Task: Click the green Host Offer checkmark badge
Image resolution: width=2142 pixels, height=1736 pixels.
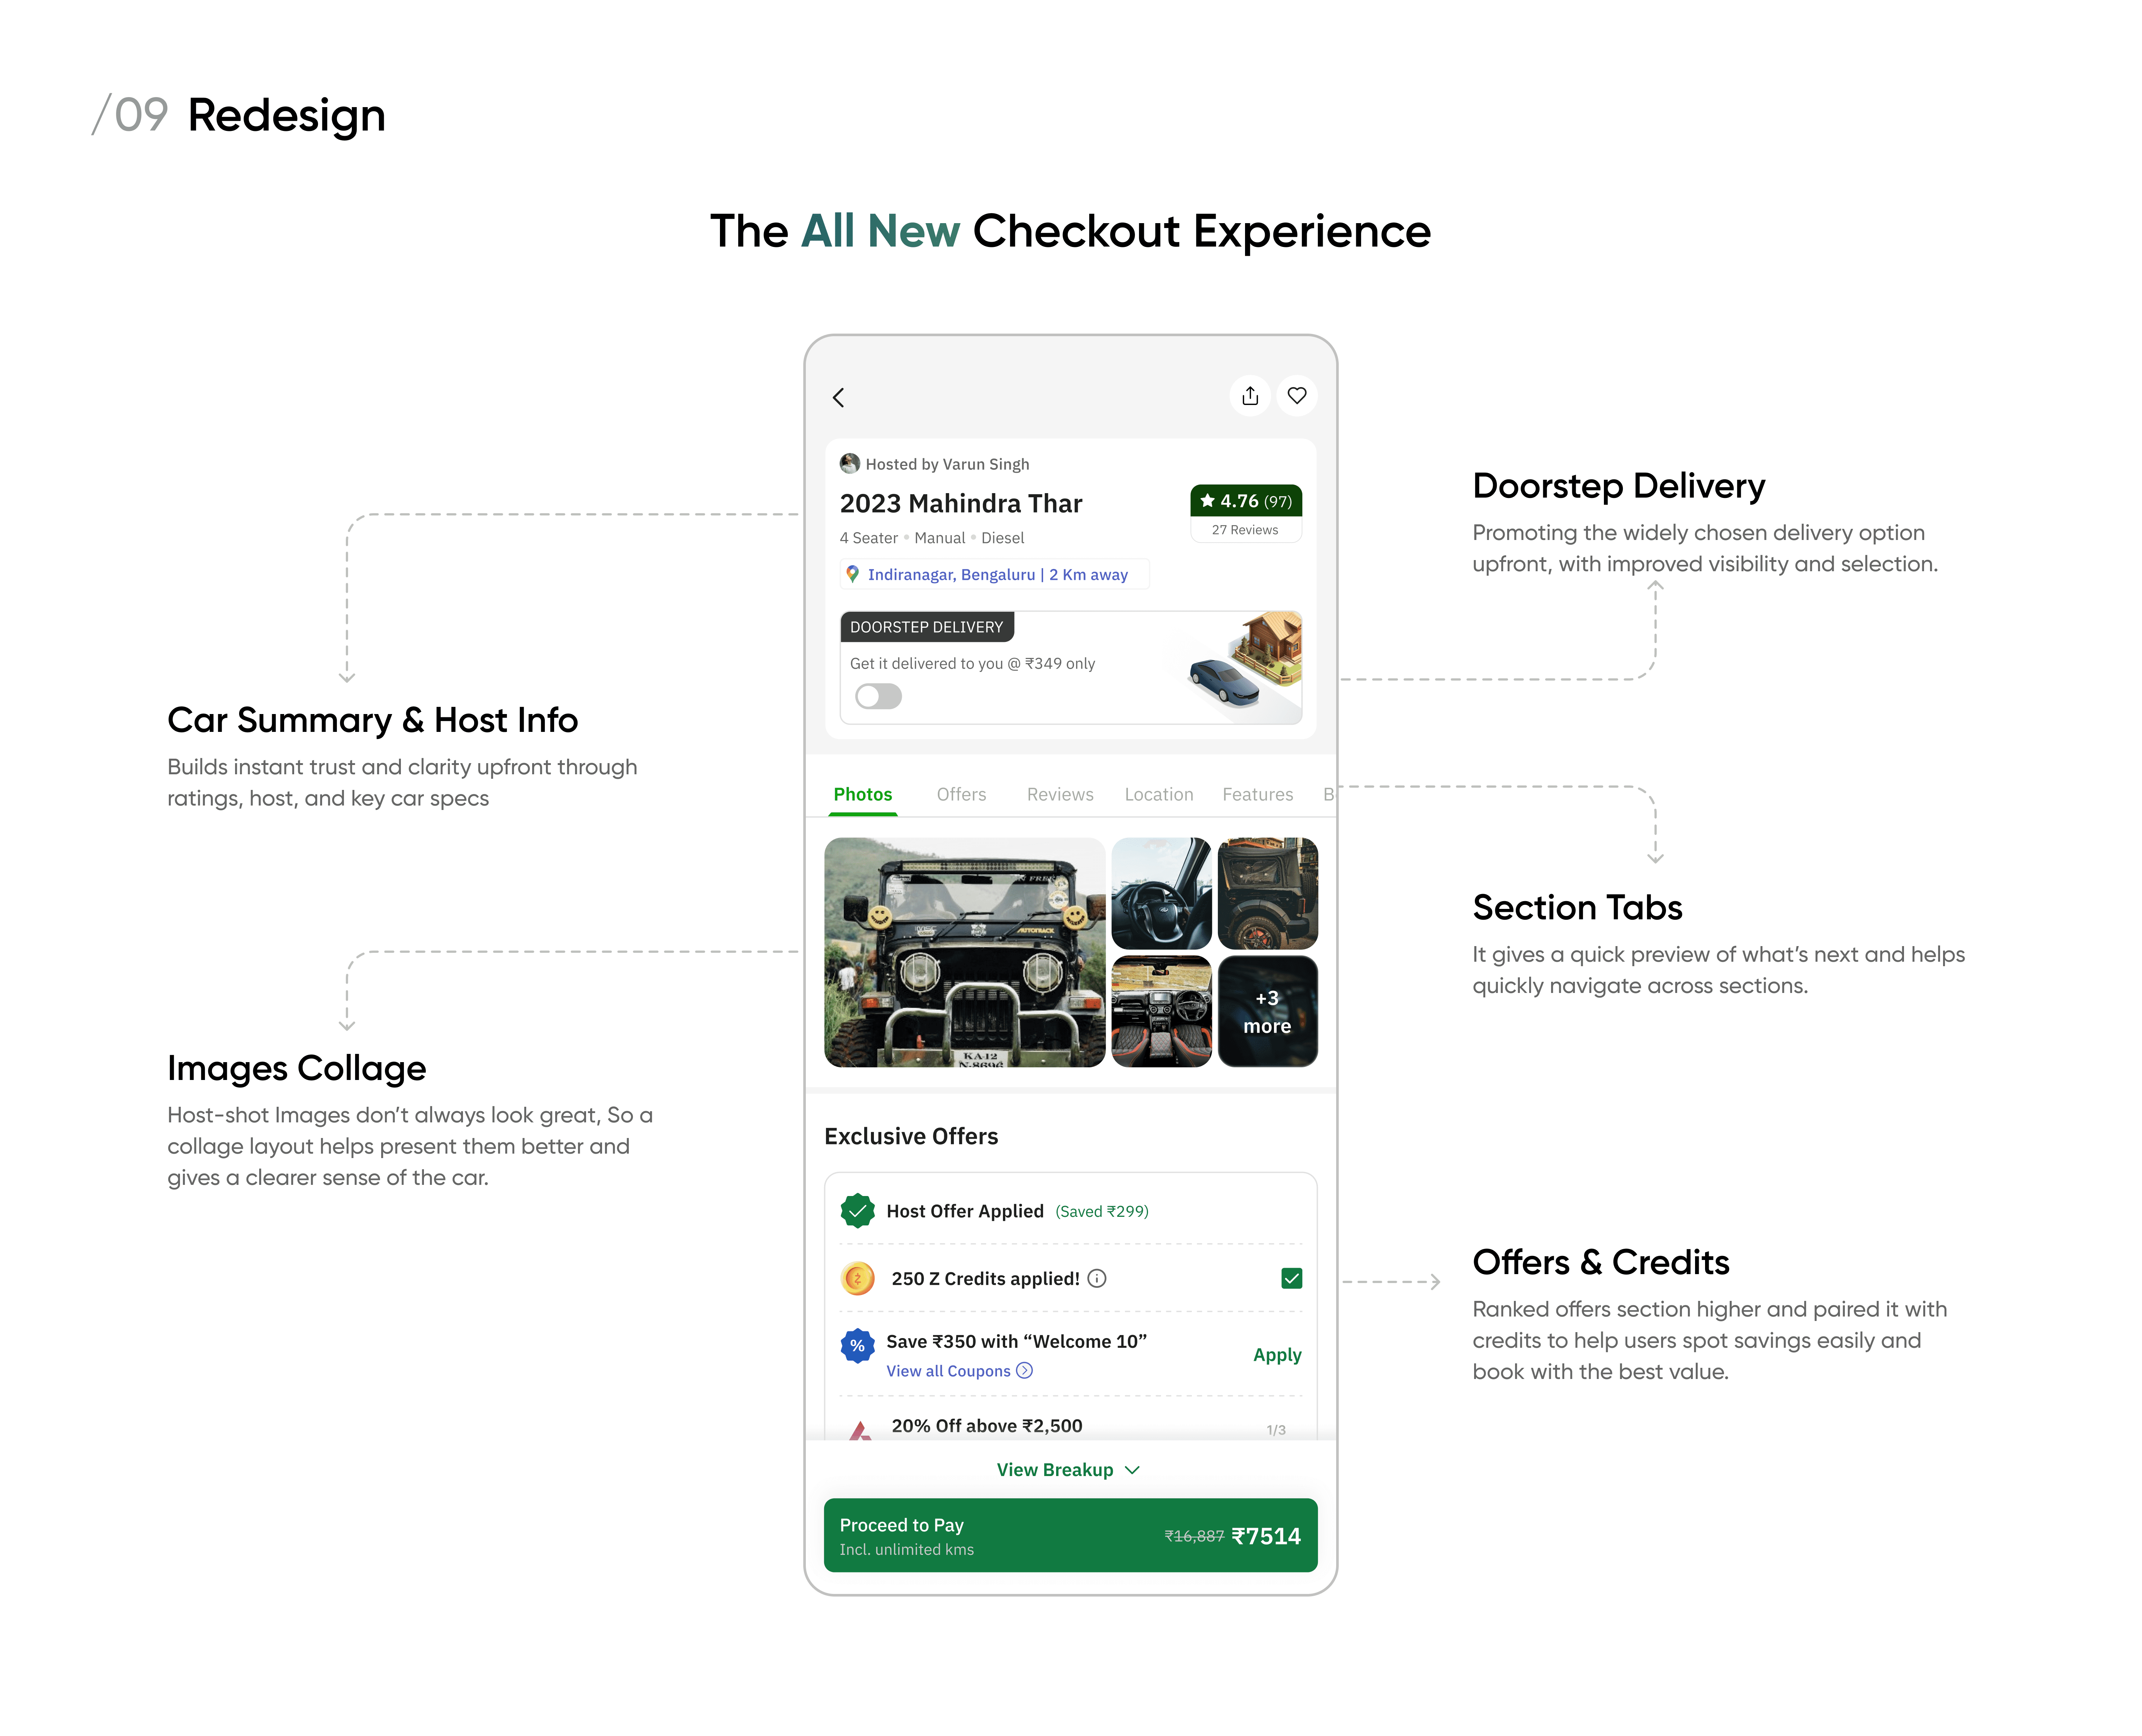Action: (858, 1210)
